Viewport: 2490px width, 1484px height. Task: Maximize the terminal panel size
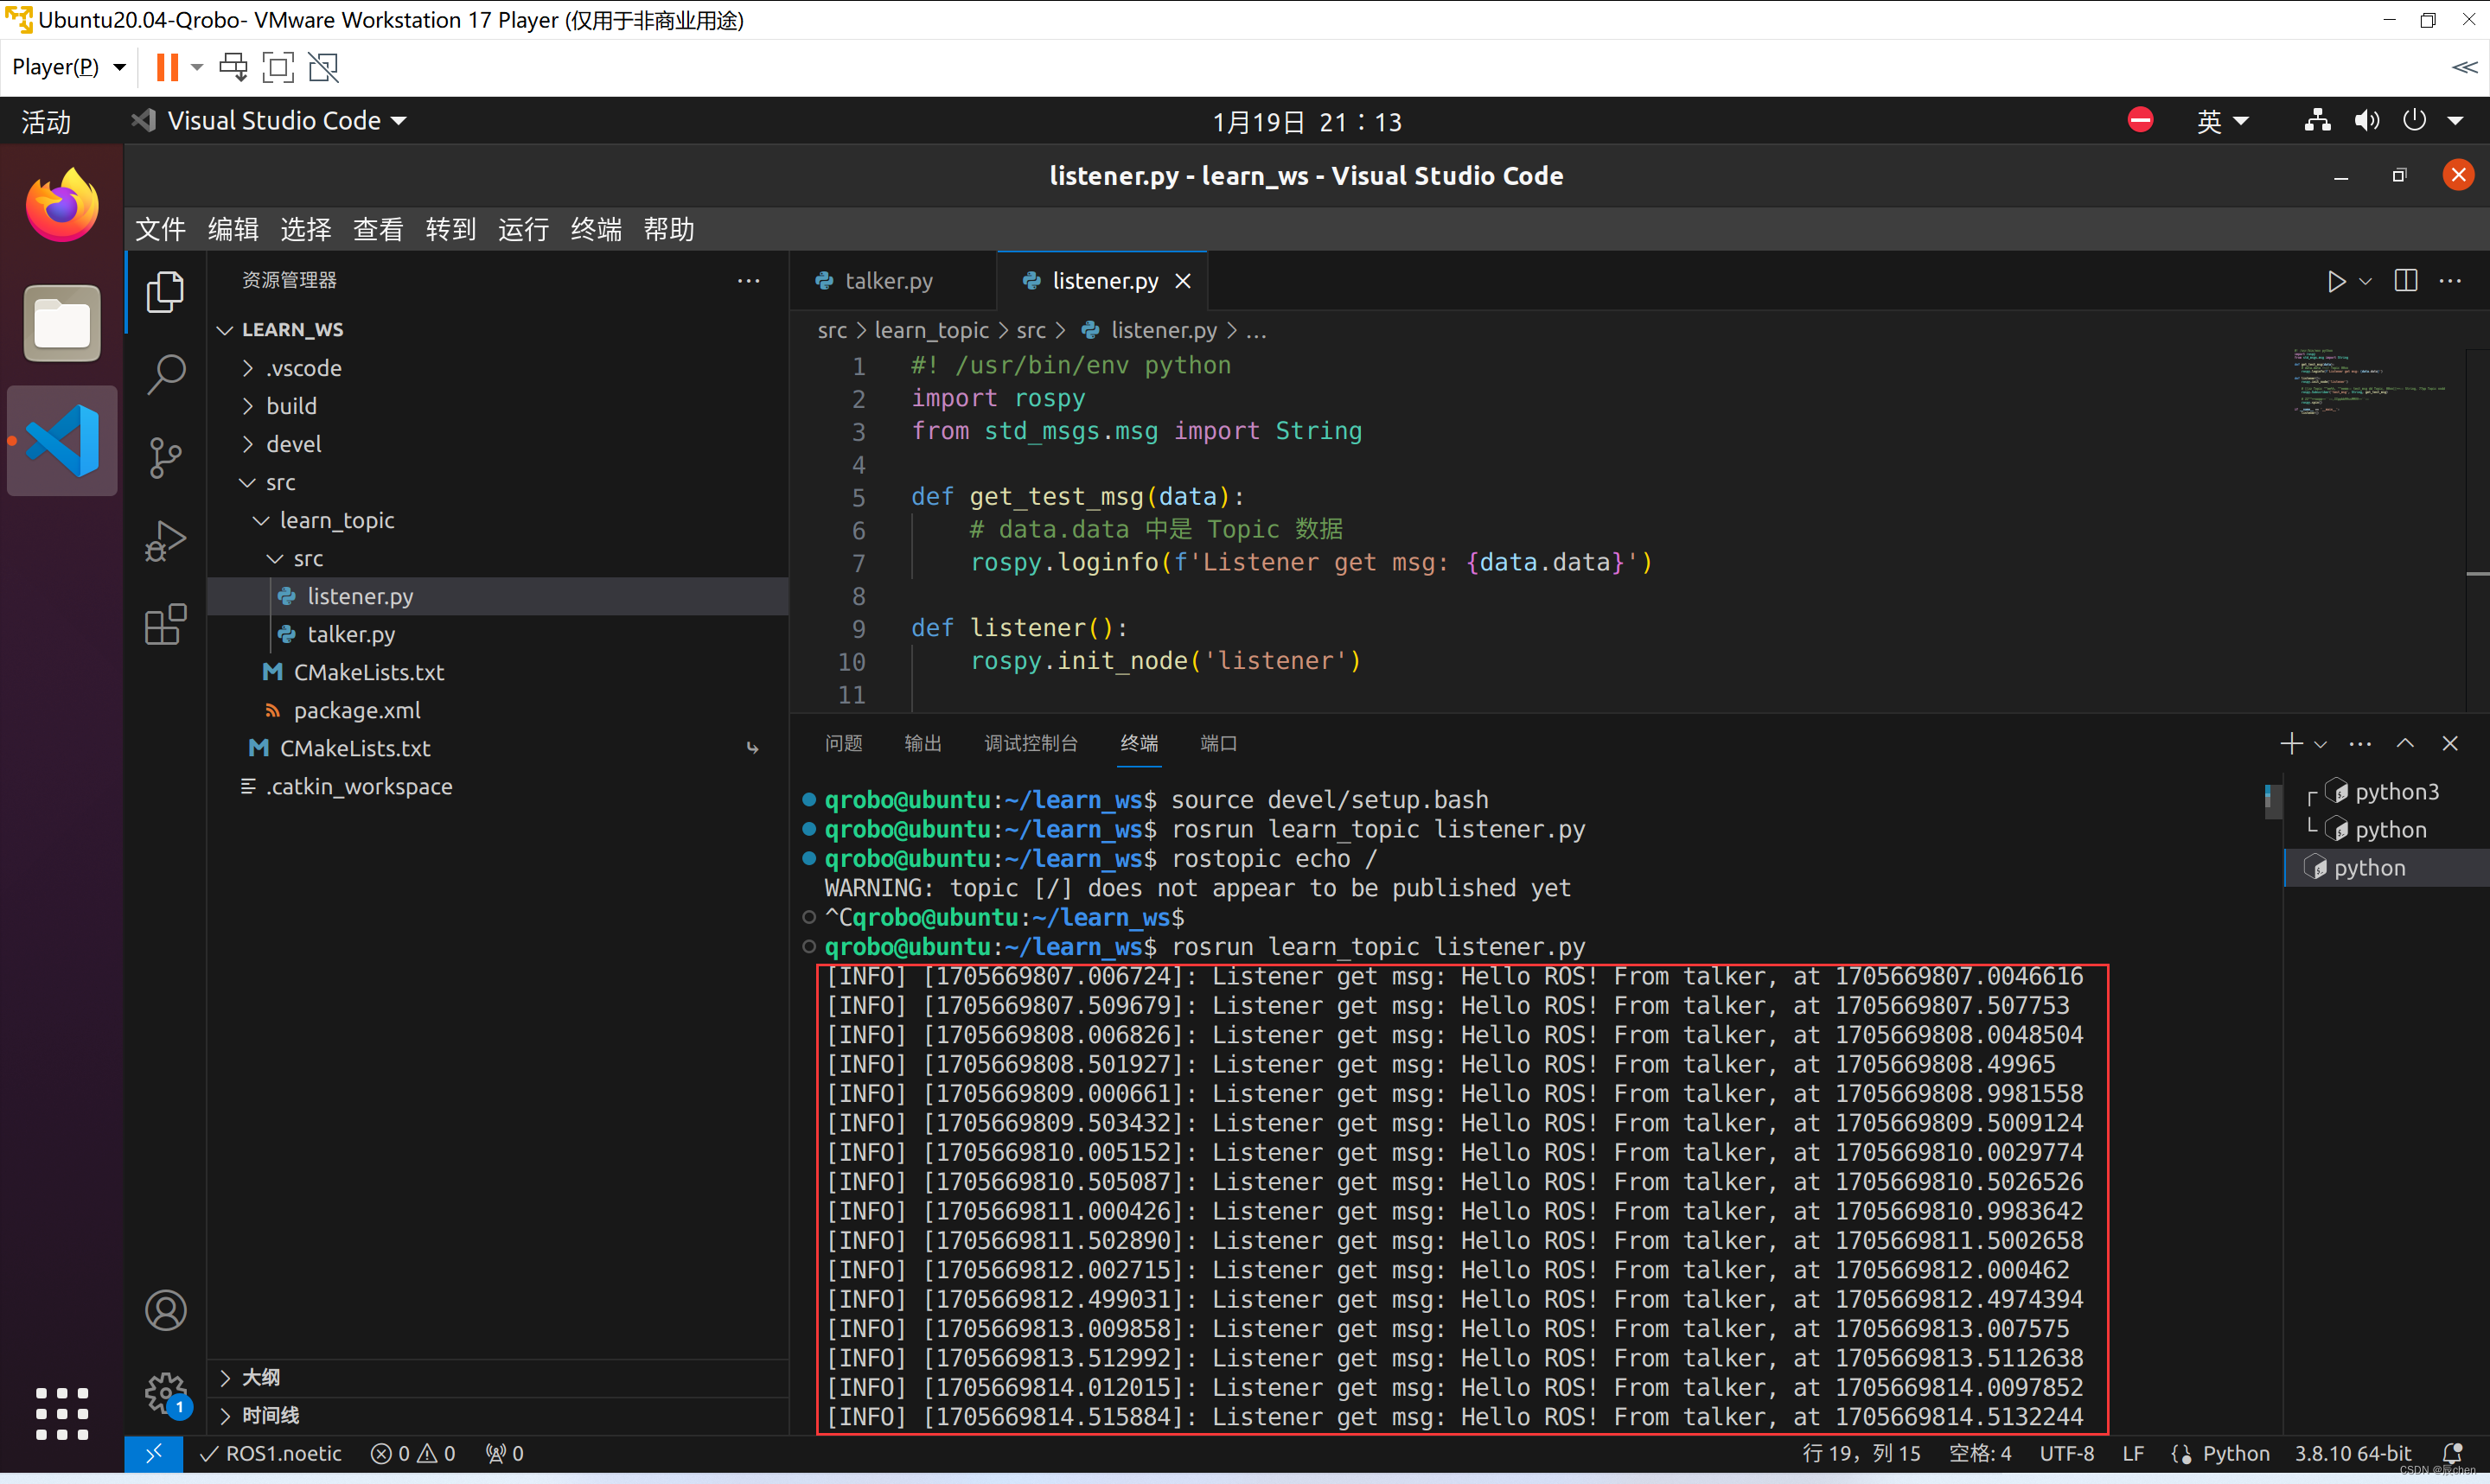pyautogui.click(x=2405, y=743)
